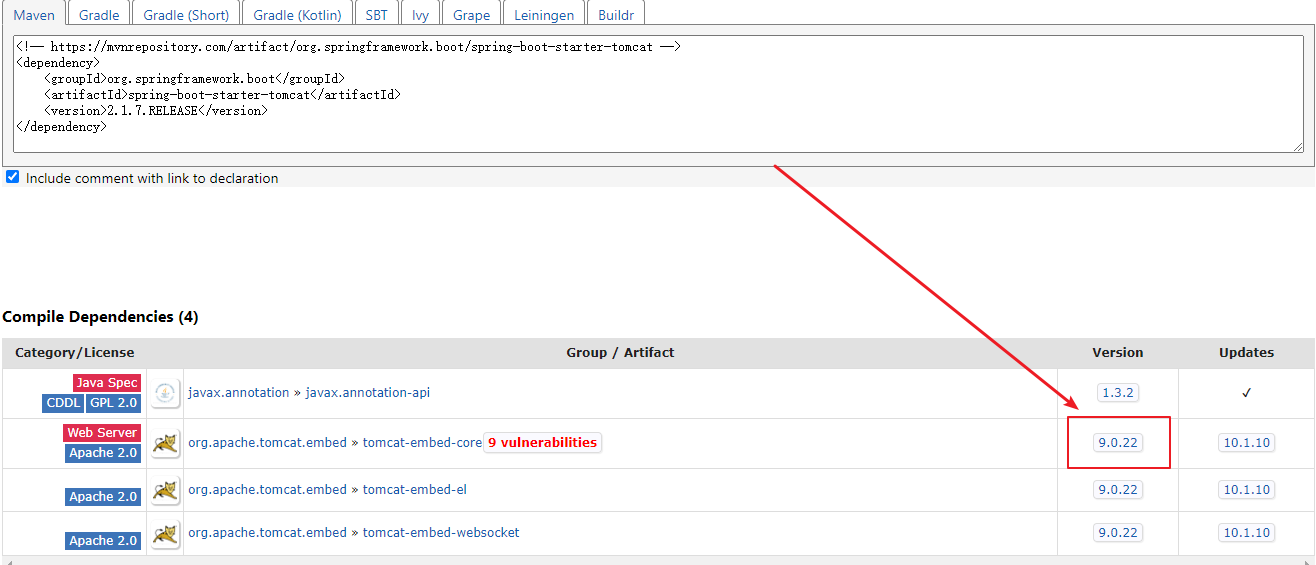
Task: Switch to the Grape tab
Action: 471,14
